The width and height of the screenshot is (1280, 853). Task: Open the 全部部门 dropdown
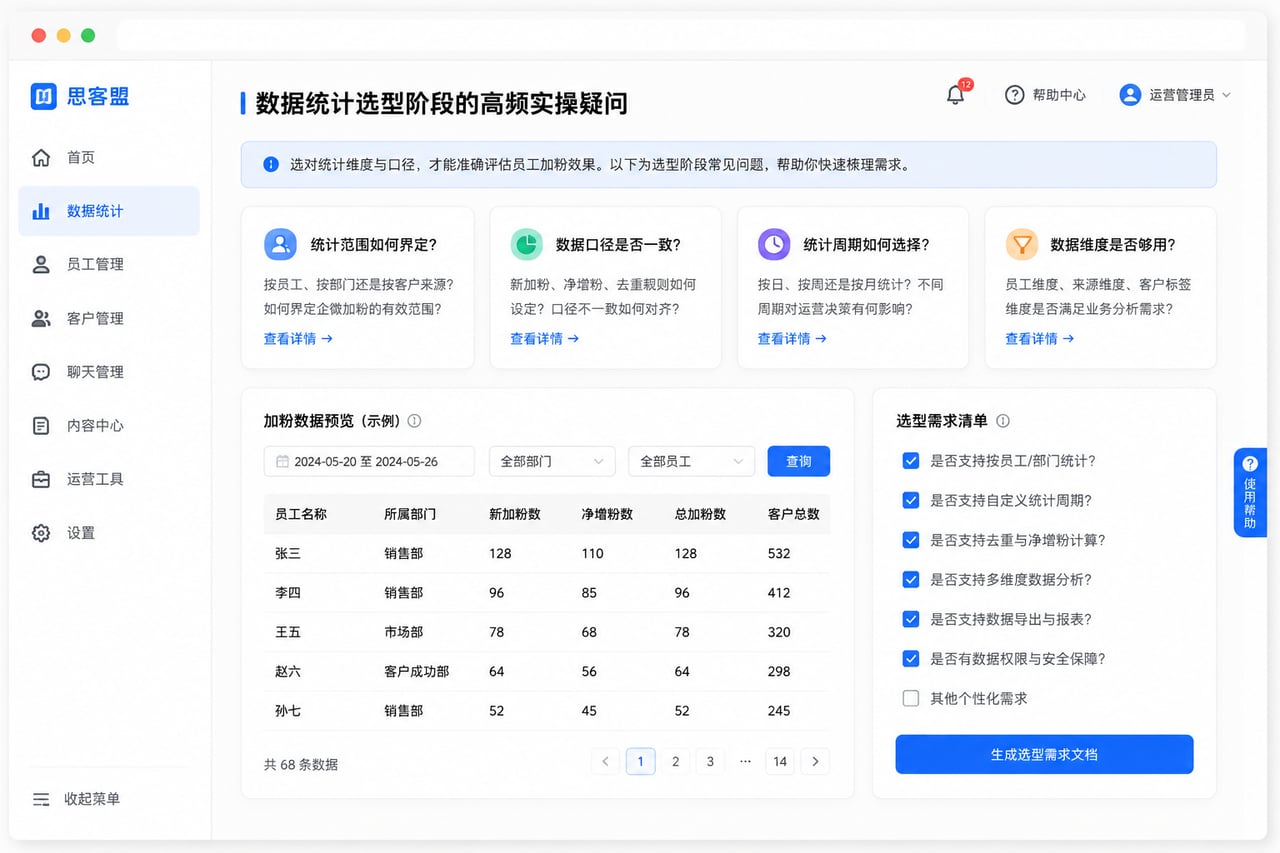pyautogui.click(x=552, y=461)
